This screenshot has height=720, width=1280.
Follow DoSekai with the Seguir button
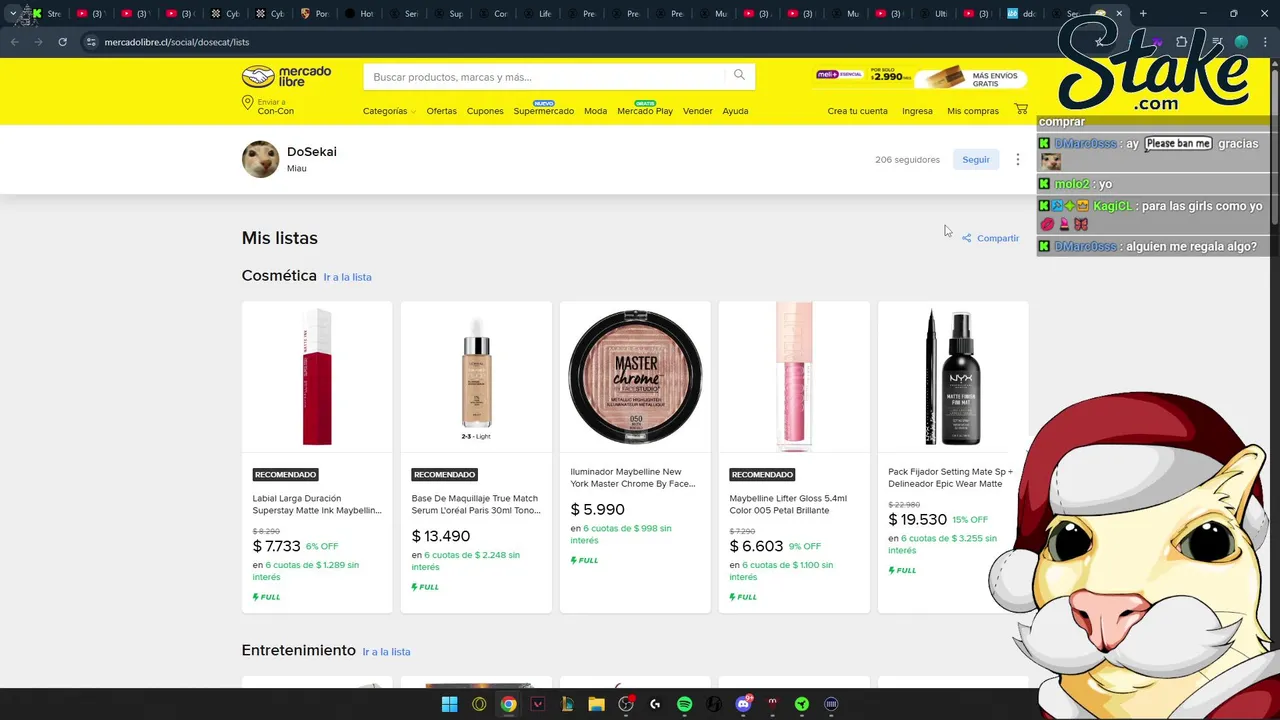pyautogui.click(x=976, y=159)
